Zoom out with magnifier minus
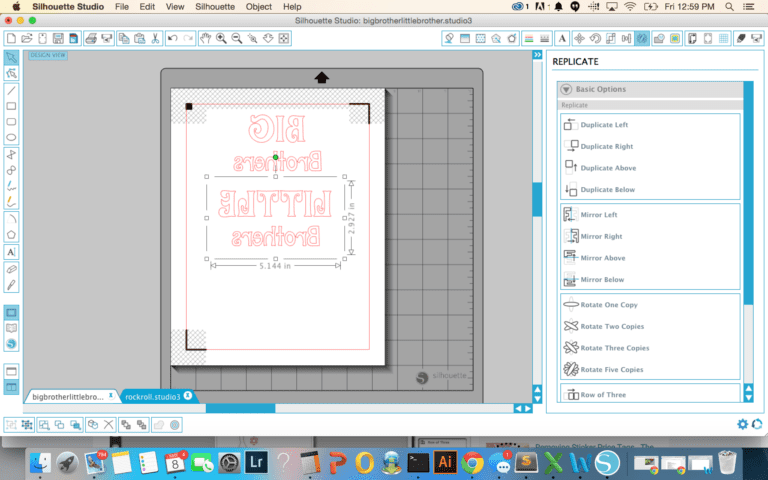The width and height of the screenshot is (768, 480). [237, 38]
